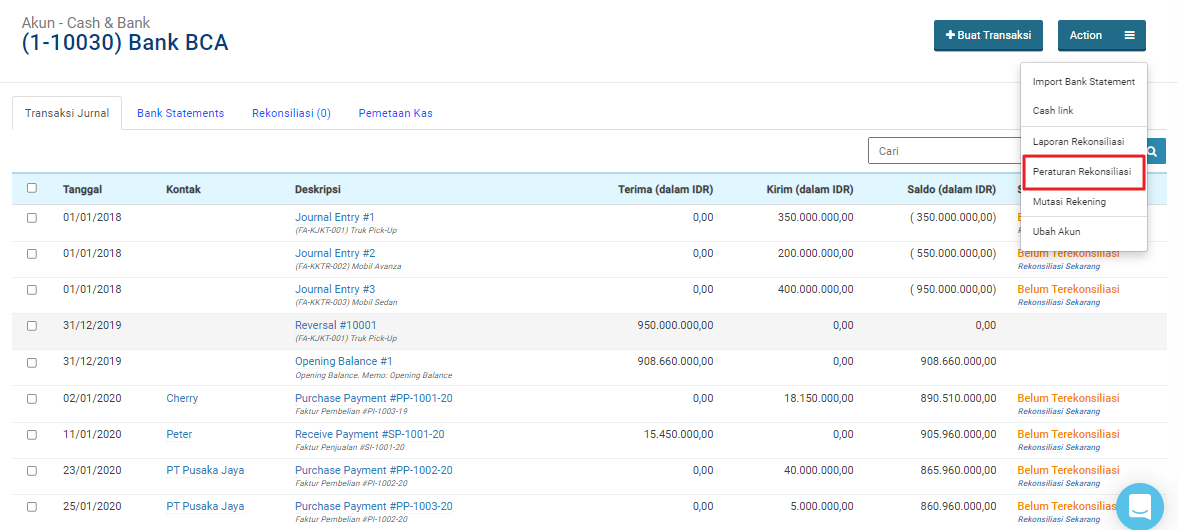Open PT Pusaka Jaya contact on 25/01/2020 row

pyautogui.click(x=205, y=507)
